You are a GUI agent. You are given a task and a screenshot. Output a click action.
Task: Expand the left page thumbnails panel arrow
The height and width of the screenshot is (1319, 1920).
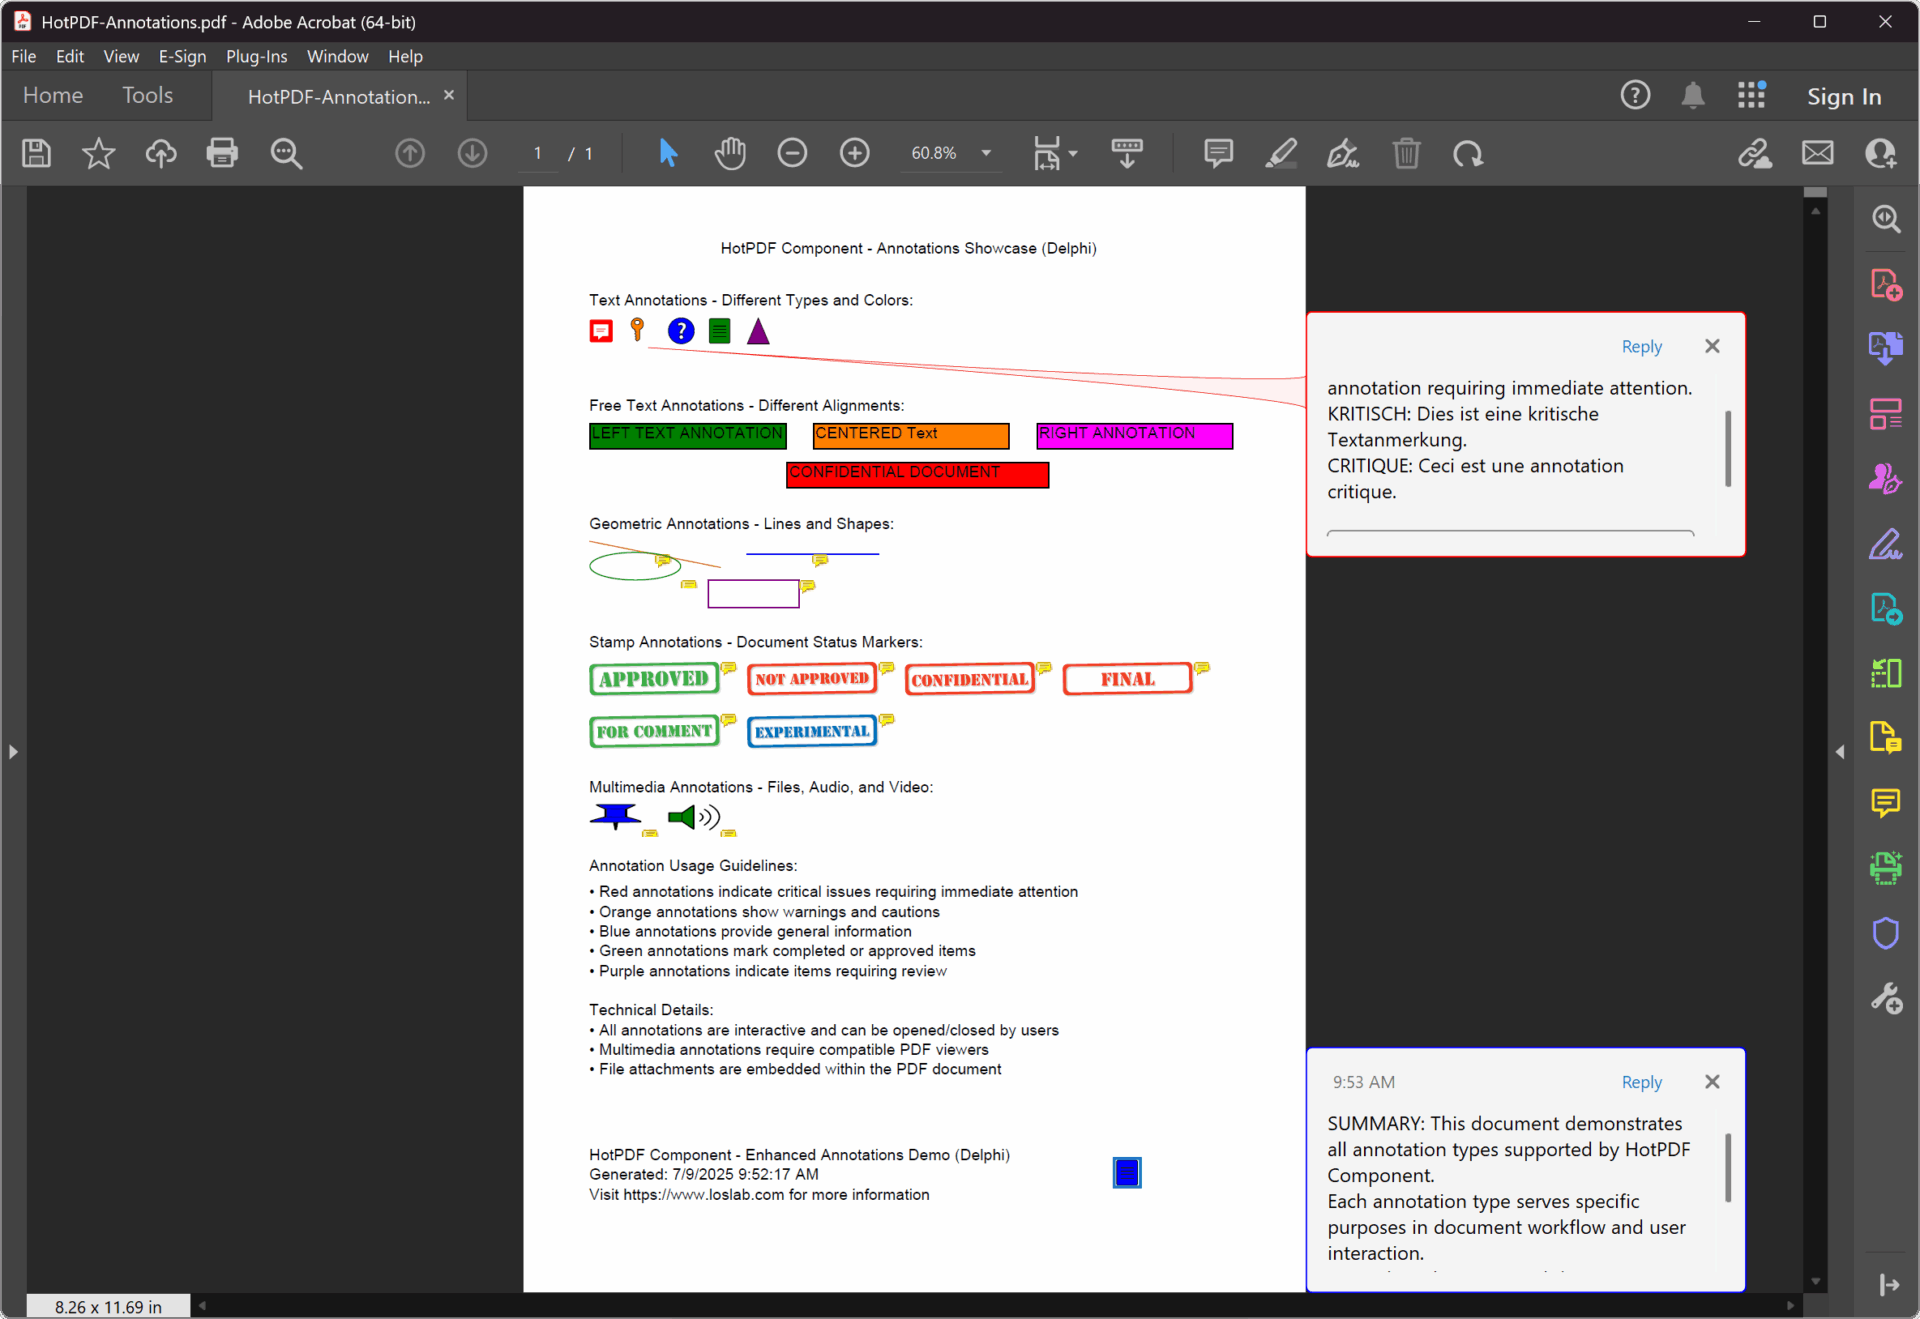coord(14,753)
